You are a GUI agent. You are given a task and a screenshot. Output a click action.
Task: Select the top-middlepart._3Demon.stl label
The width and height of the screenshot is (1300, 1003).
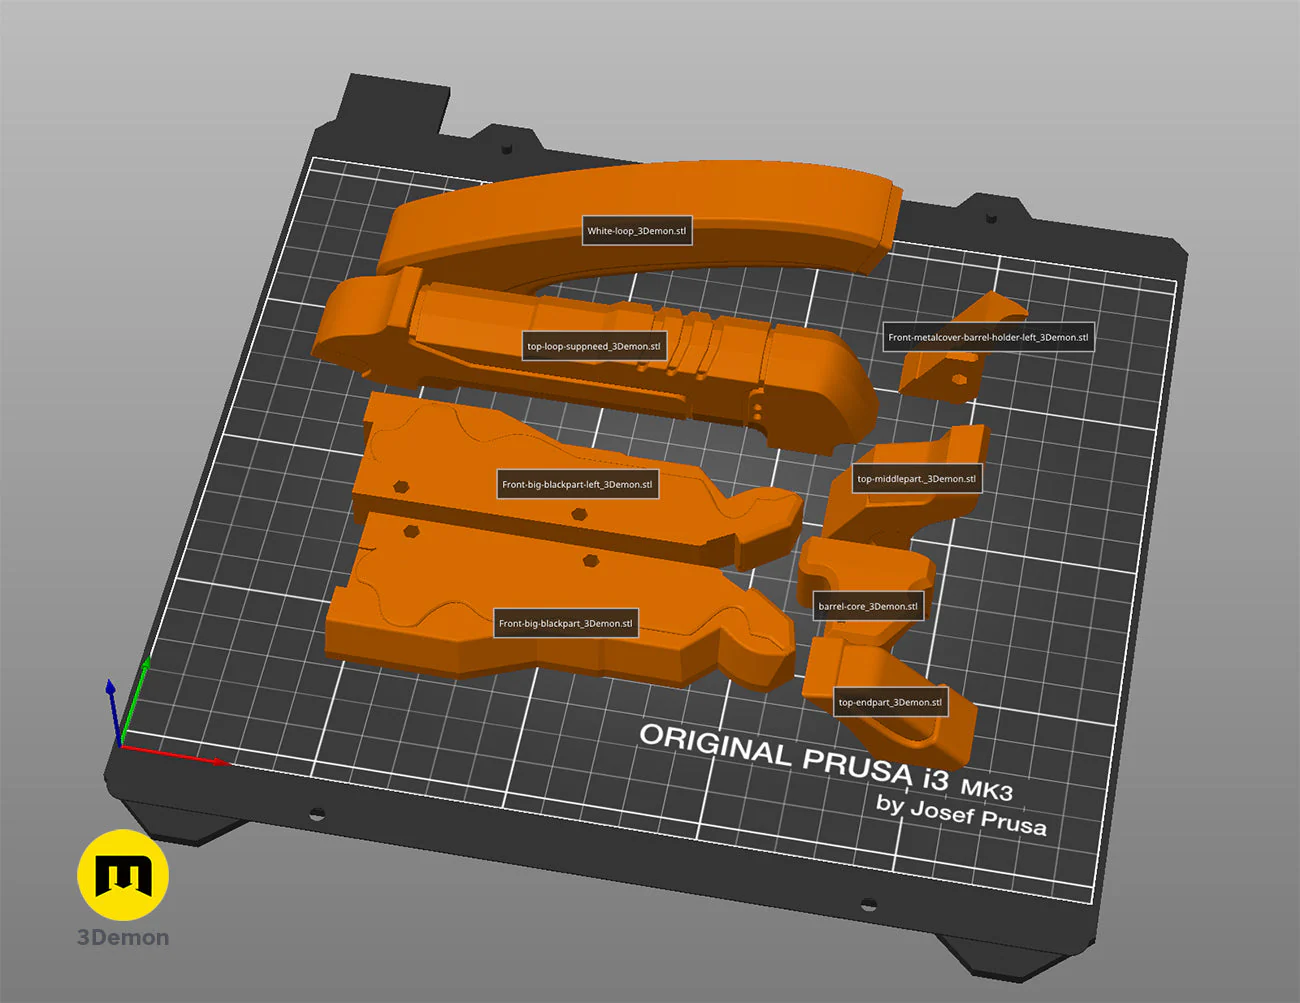(x=916, y=479)
